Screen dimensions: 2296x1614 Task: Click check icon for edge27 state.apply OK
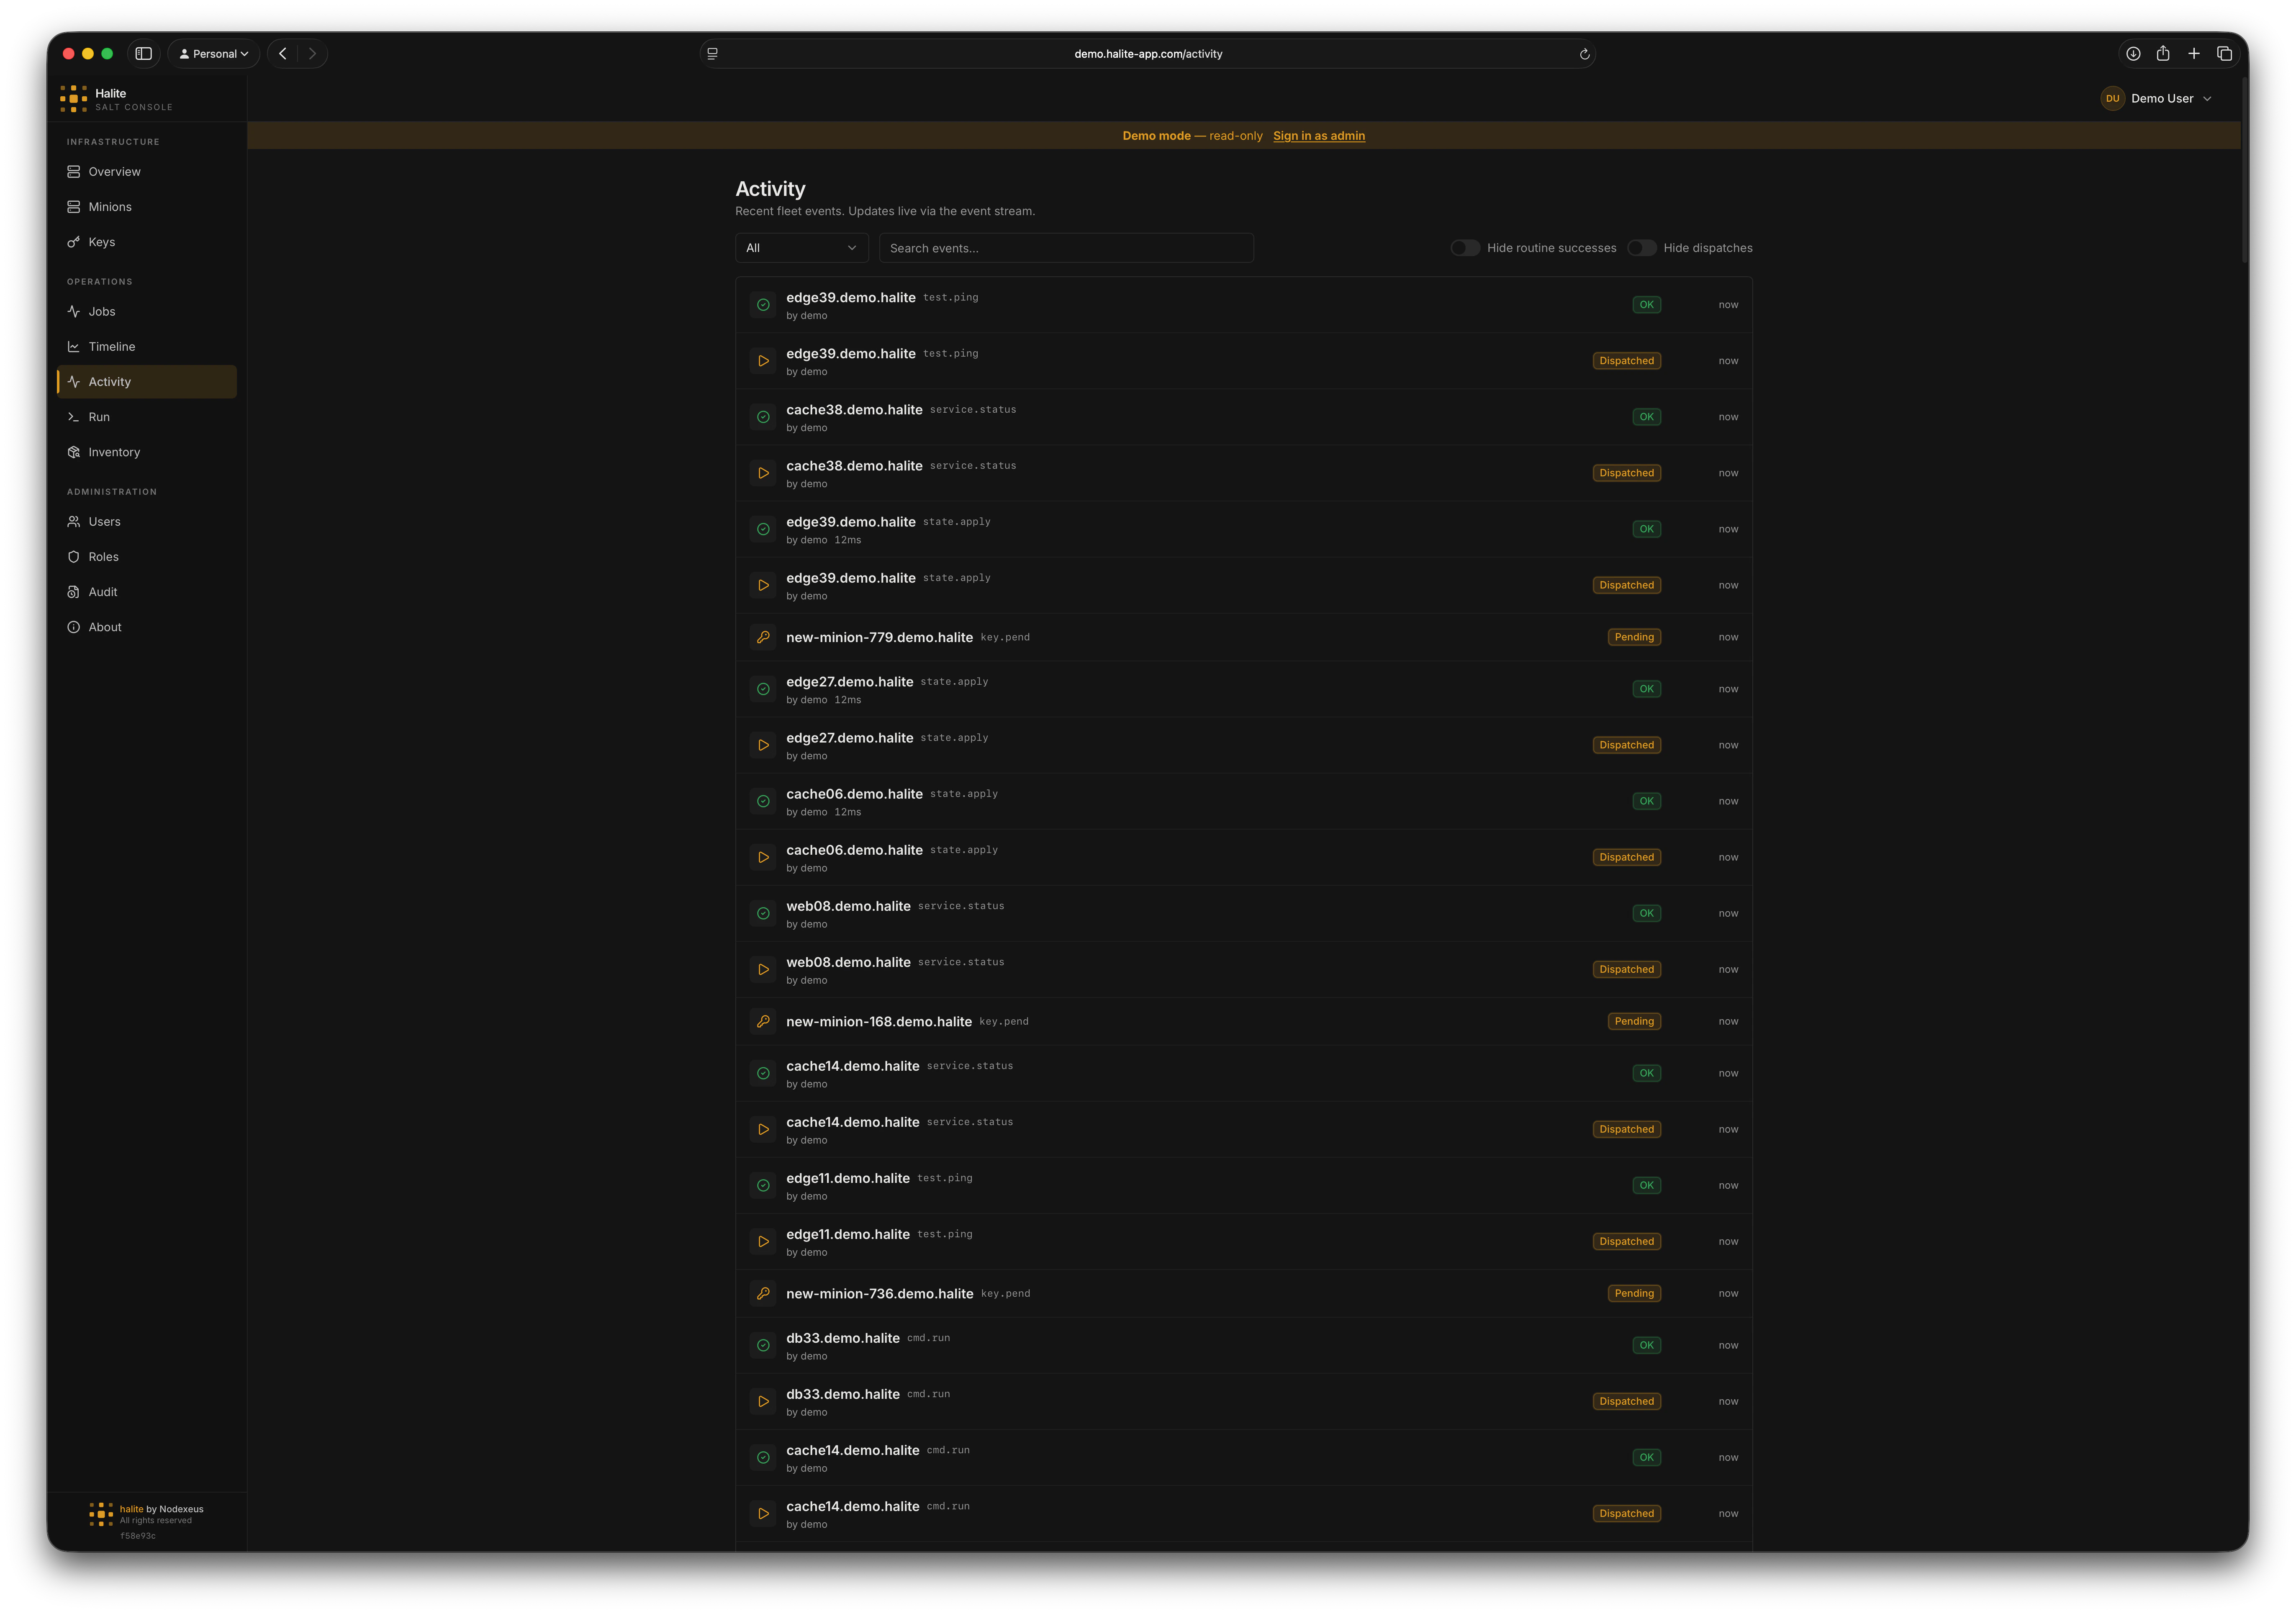click(x=763, y=689)
